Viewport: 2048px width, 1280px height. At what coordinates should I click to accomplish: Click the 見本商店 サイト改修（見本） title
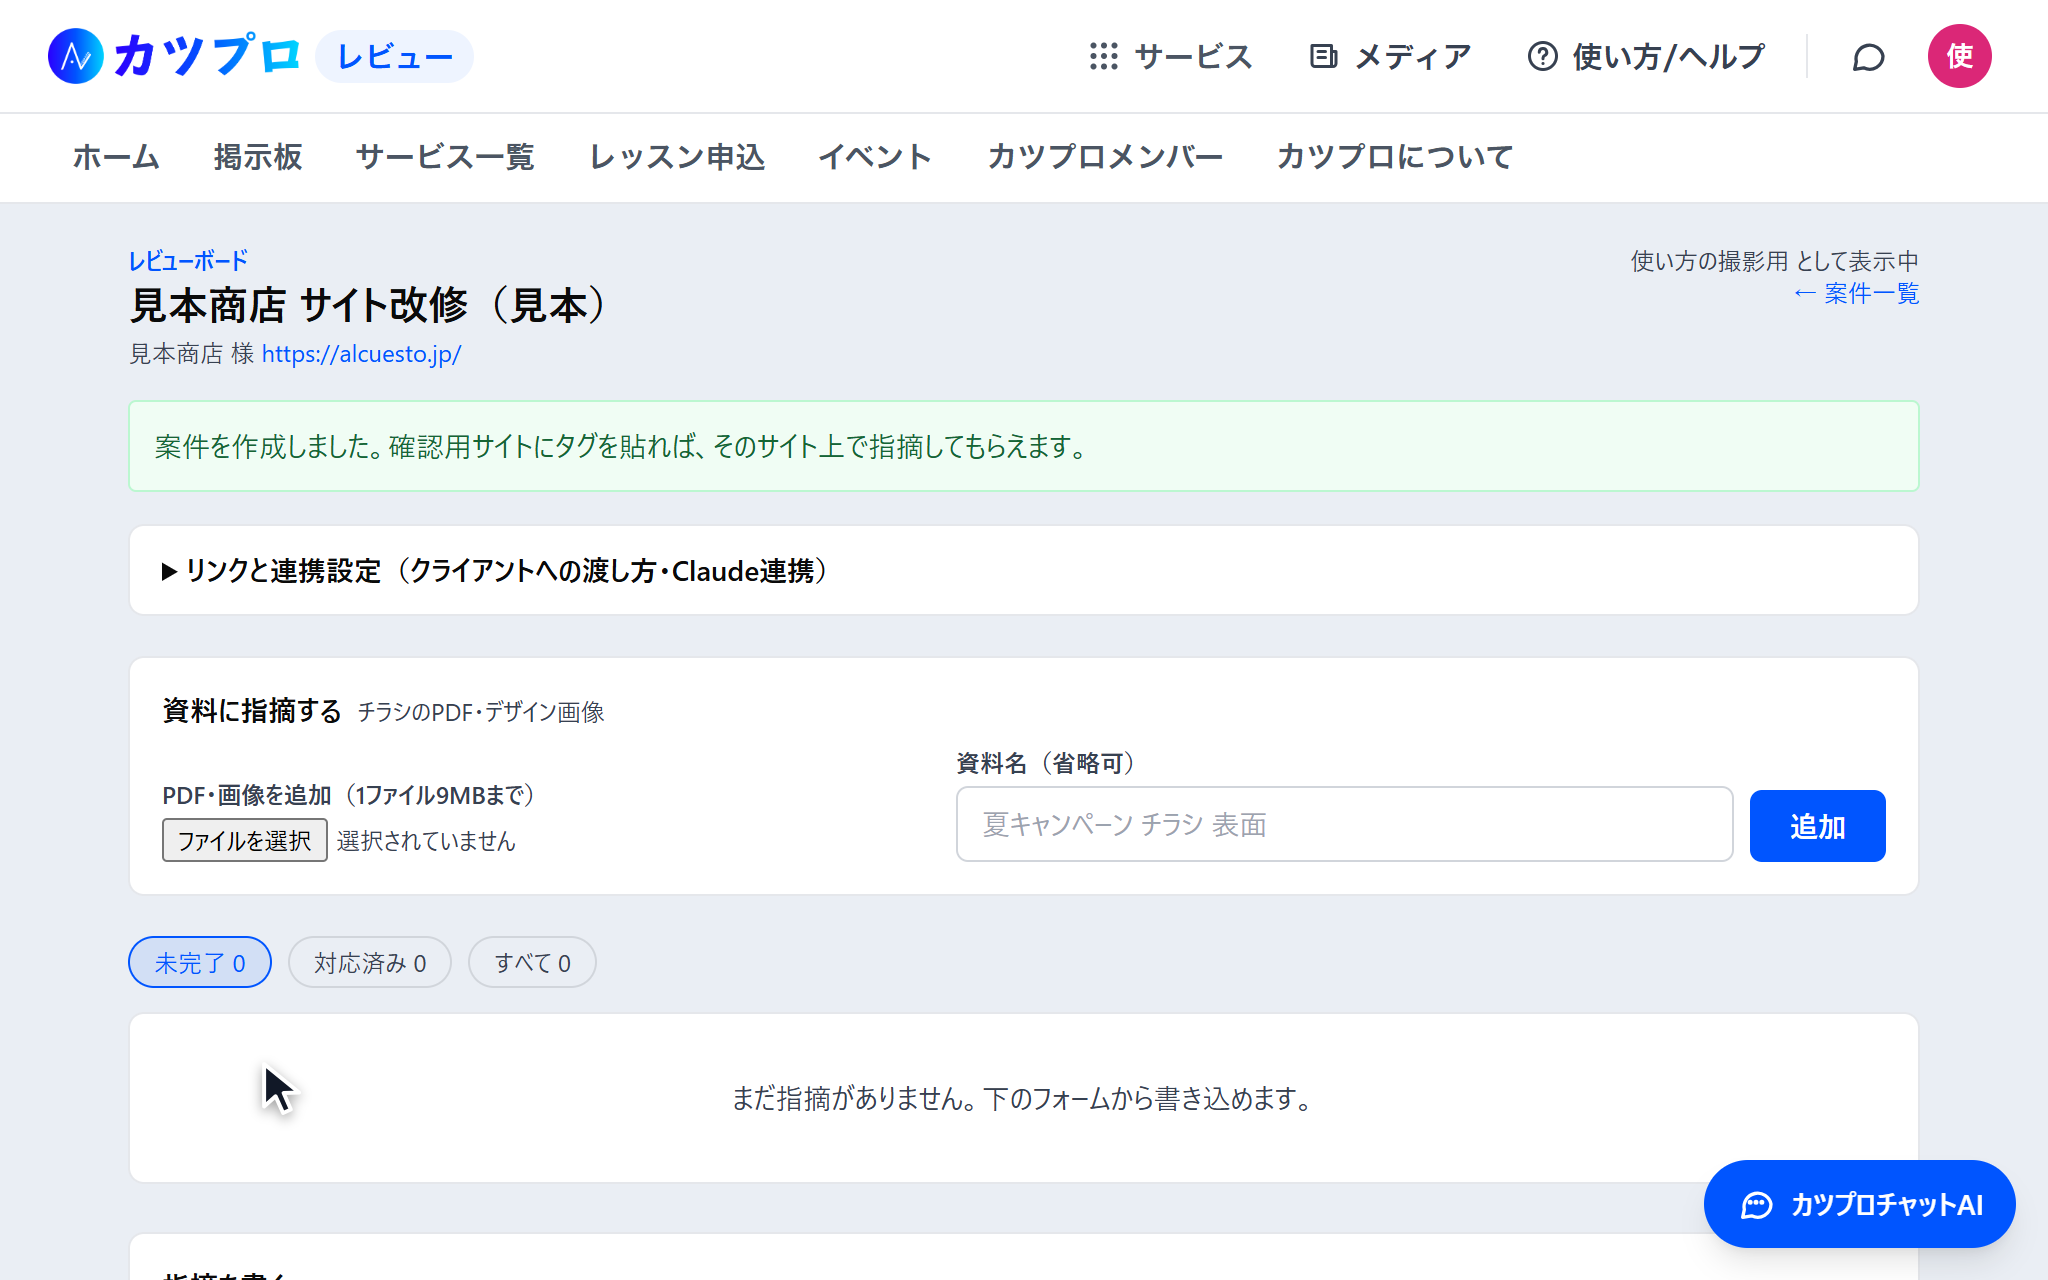[369, 305]
